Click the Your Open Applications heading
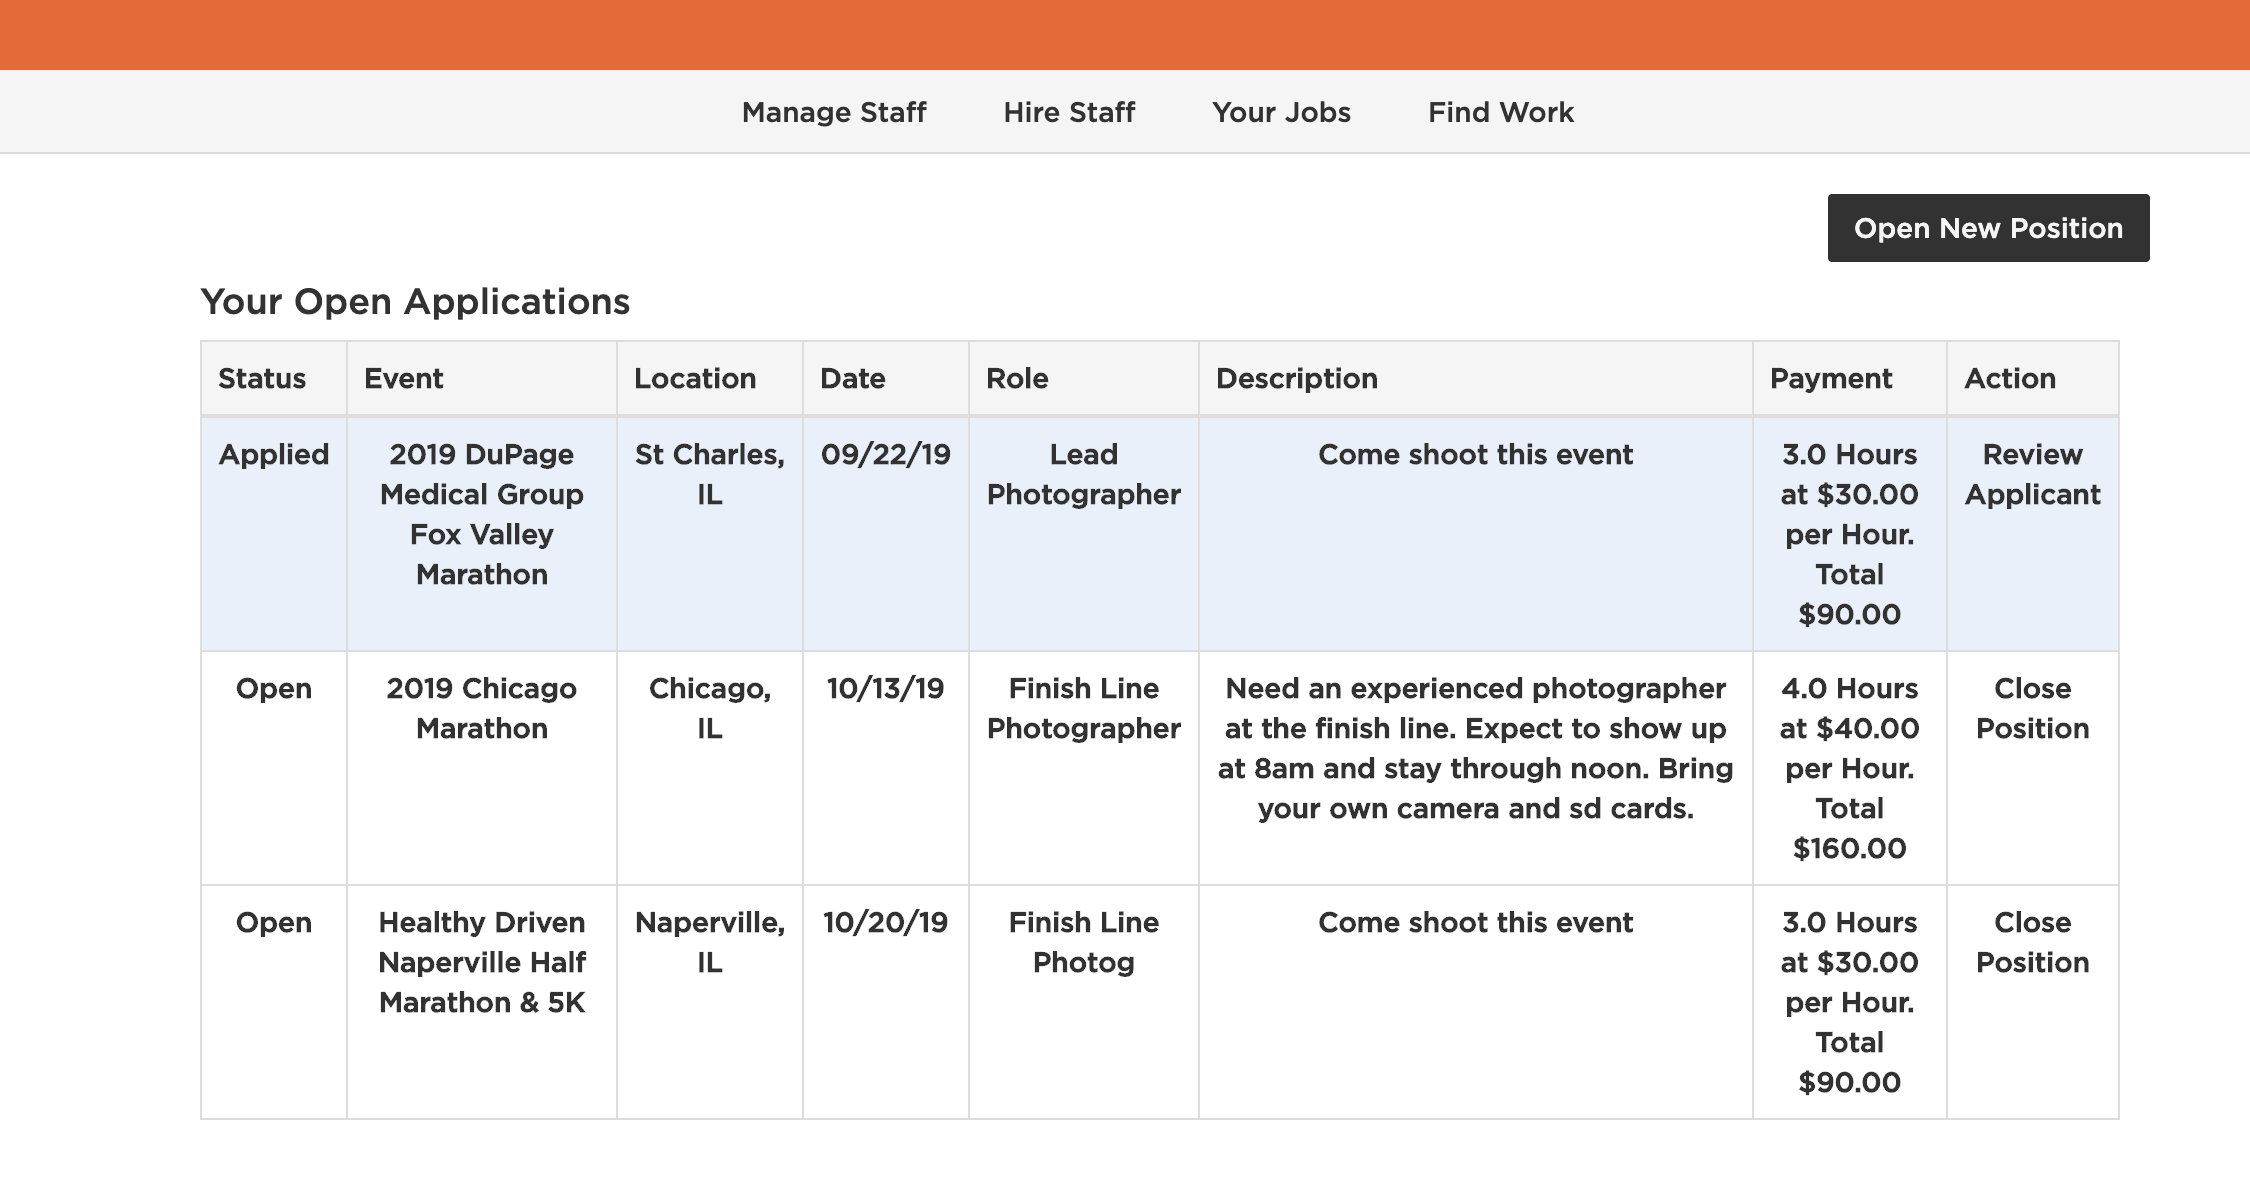Image resolution: width=2250 pixels, height=1192 pixels. (415, 301)
